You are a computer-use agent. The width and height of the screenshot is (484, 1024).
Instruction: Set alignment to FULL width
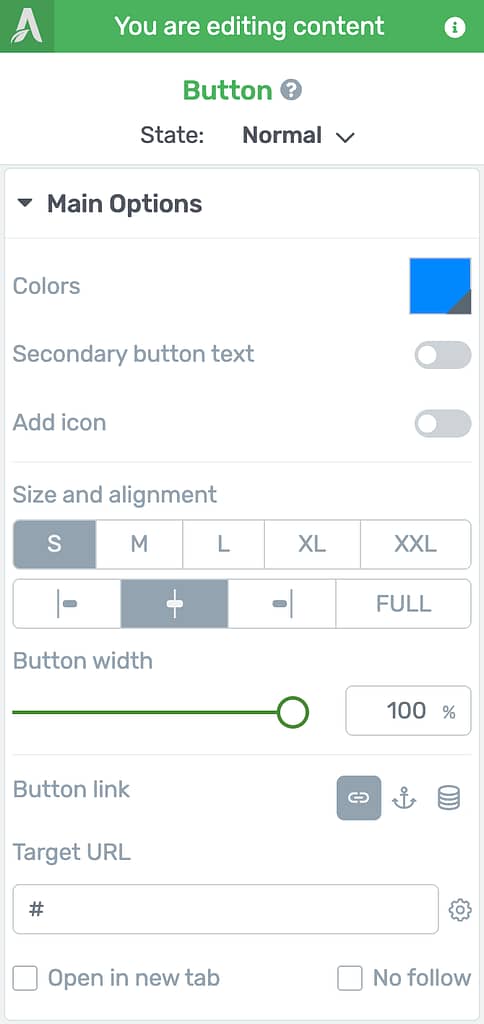pyautogui.click(x=404, y=604)
